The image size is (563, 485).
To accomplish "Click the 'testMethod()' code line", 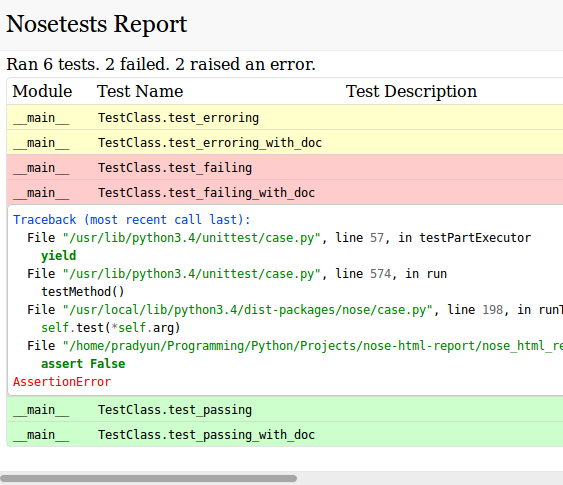I will 83,292.
